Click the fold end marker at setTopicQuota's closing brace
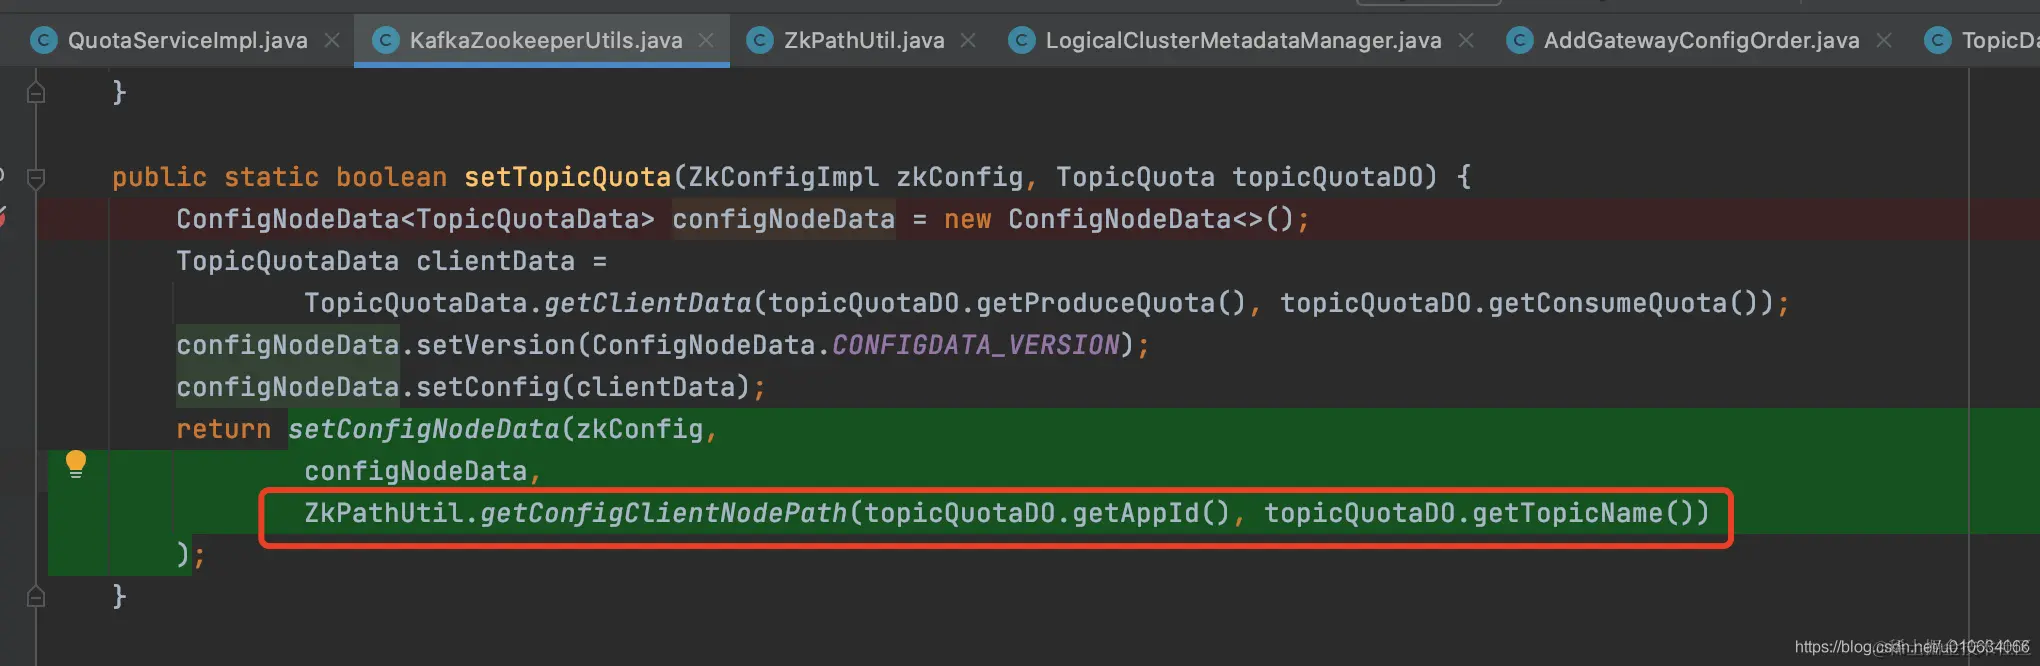The image size is (2040, 666). coord(36,597)
